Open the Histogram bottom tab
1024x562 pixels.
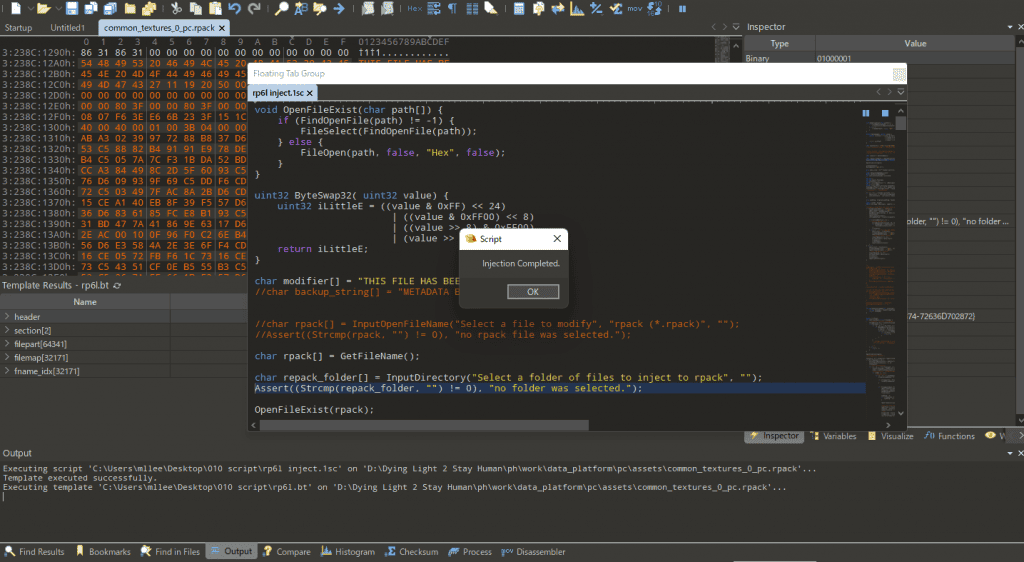pyautogui.click(x=348, y=552)
